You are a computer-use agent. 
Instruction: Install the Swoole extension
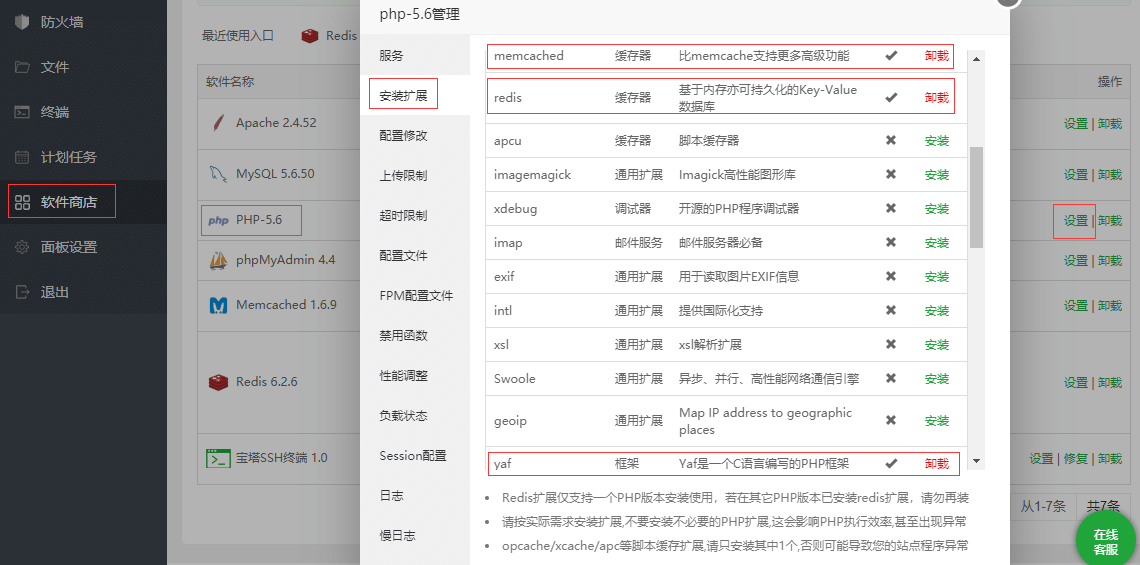click(x=937, y=379)
